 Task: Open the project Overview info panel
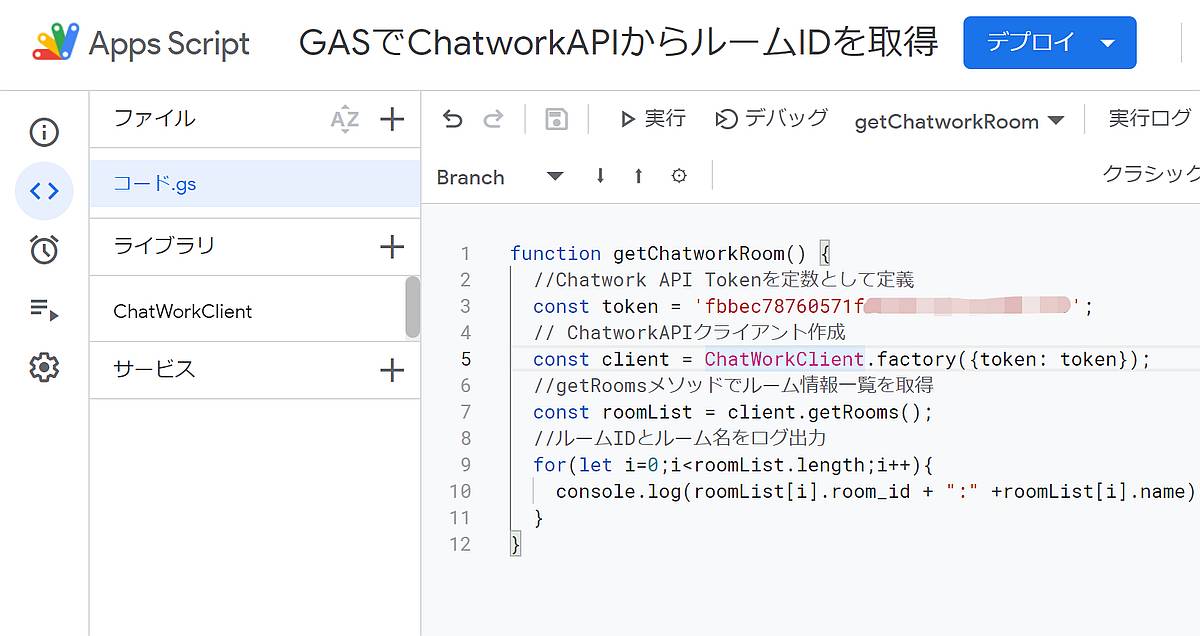coord(43,132)
